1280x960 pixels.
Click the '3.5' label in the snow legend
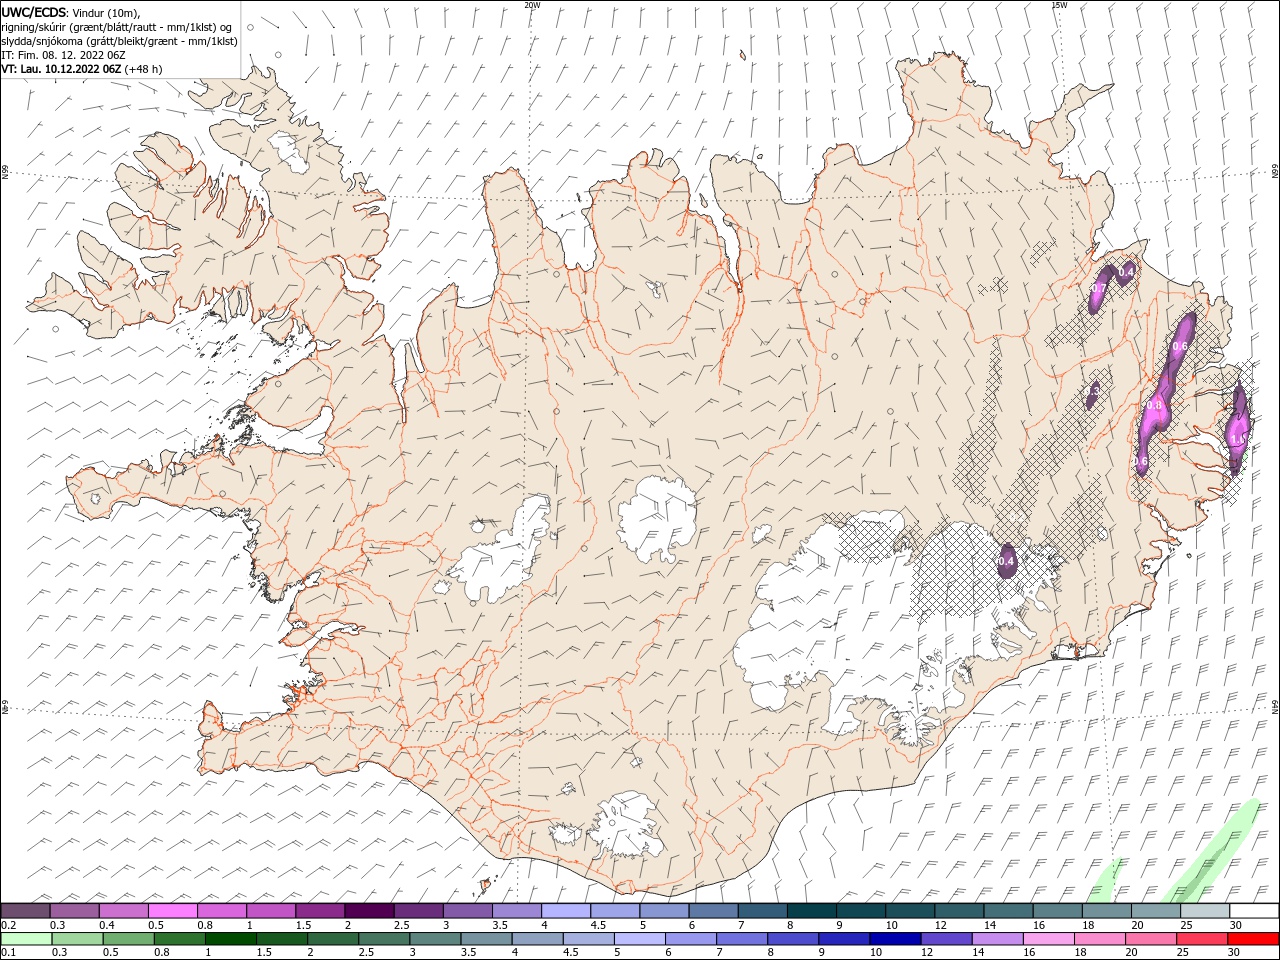pos(500,924)
